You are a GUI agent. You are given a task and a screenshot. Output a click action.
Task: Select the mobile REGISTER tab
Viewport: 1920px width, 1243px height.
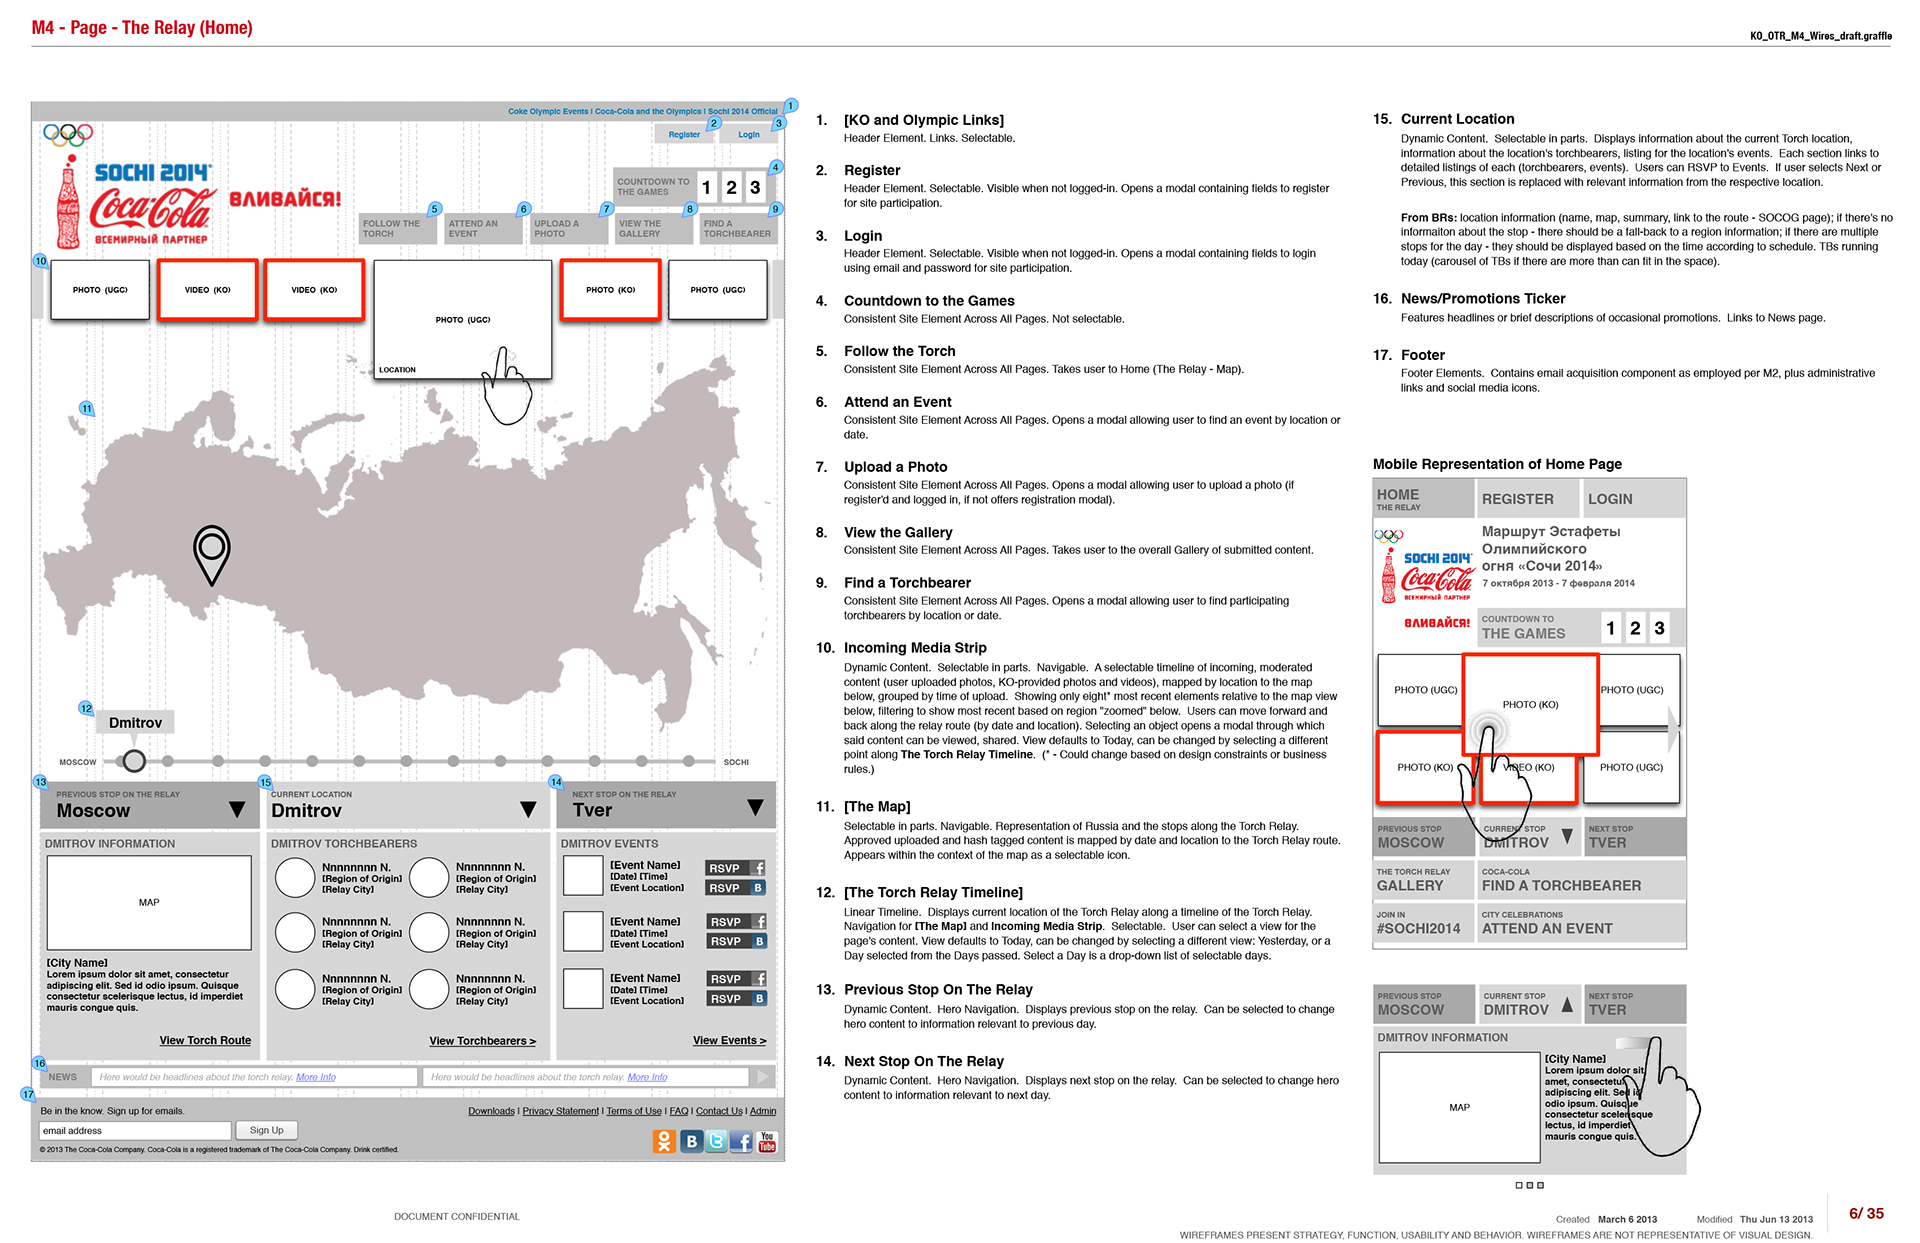coord(1529,498)
